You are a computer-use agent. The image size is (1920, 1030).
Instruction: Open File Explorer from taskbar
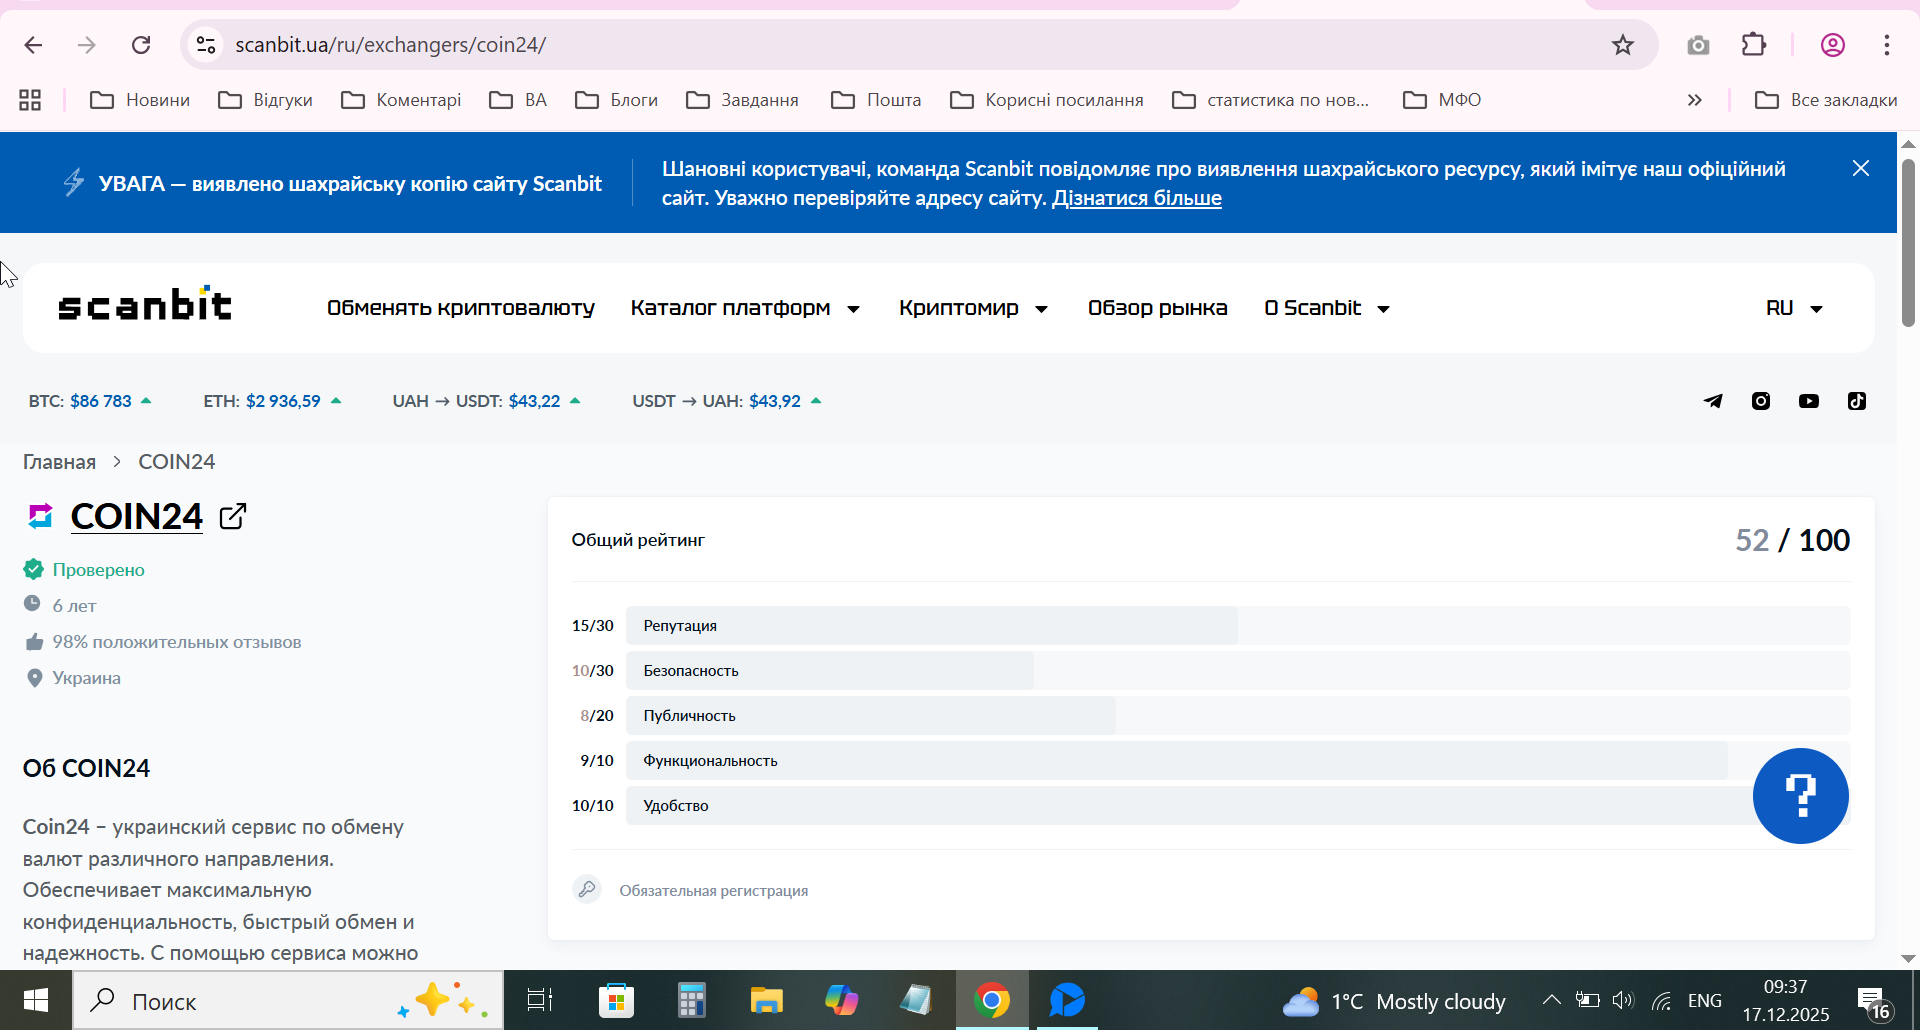pos(766,1000)
